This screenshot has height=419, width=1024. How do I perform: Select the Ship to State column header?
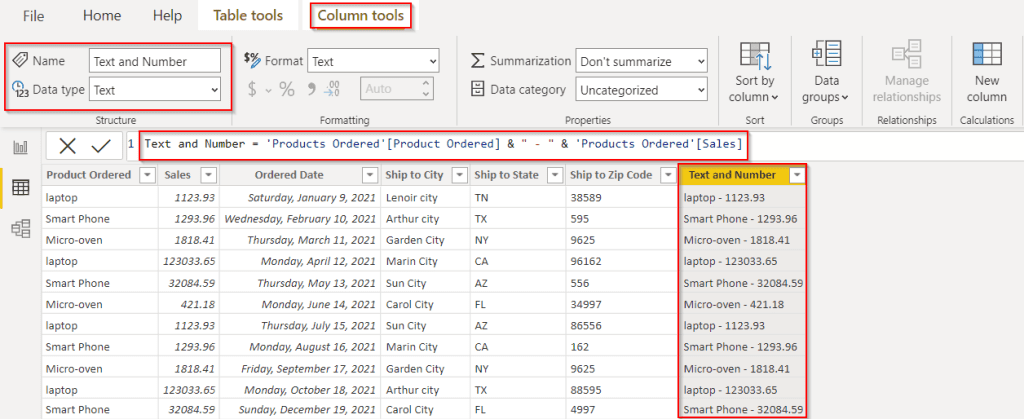pos(507,175)
